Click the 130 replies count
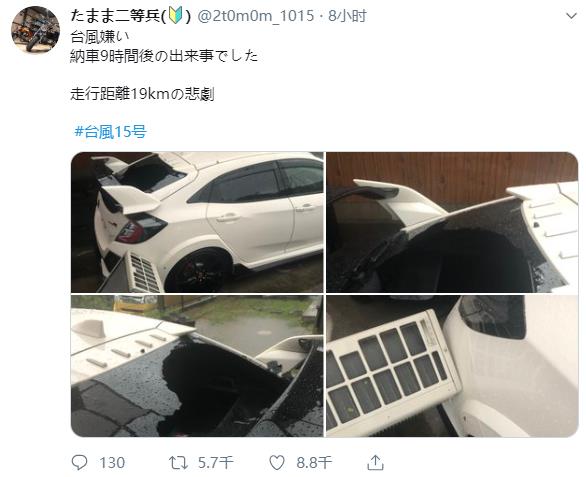The width and height of the screenshot is (586, 477). (112, 463)
